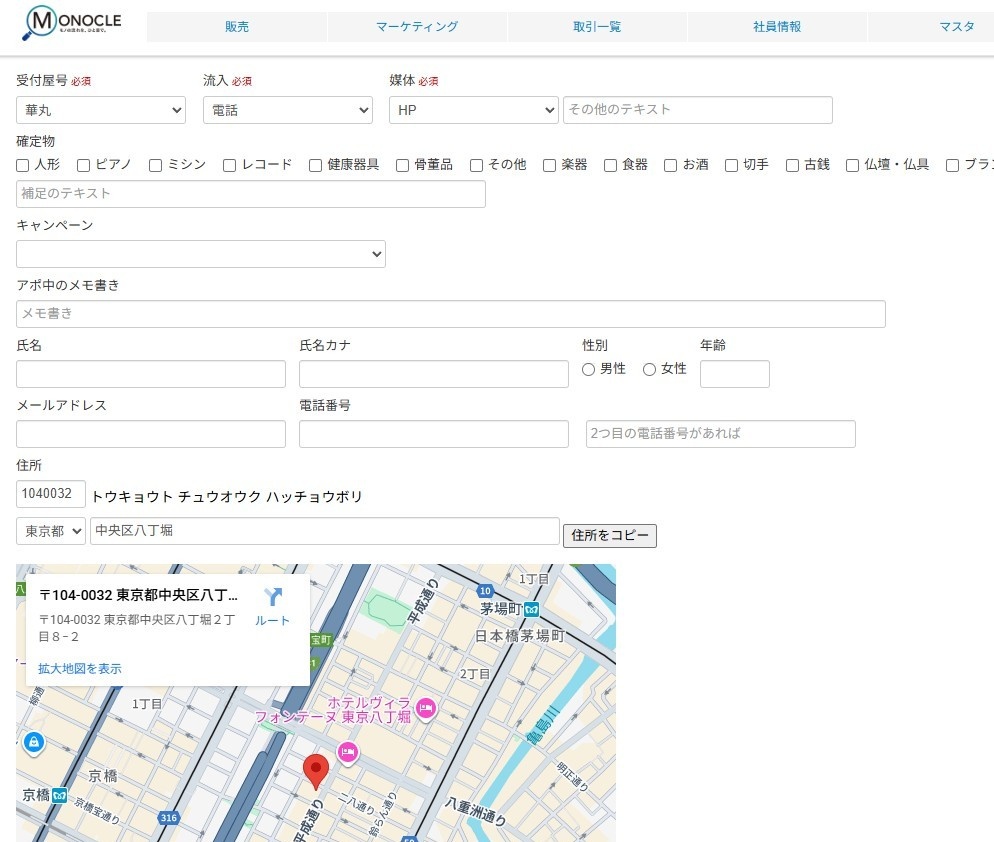Click the Kyobashi station metro icon

60,796
